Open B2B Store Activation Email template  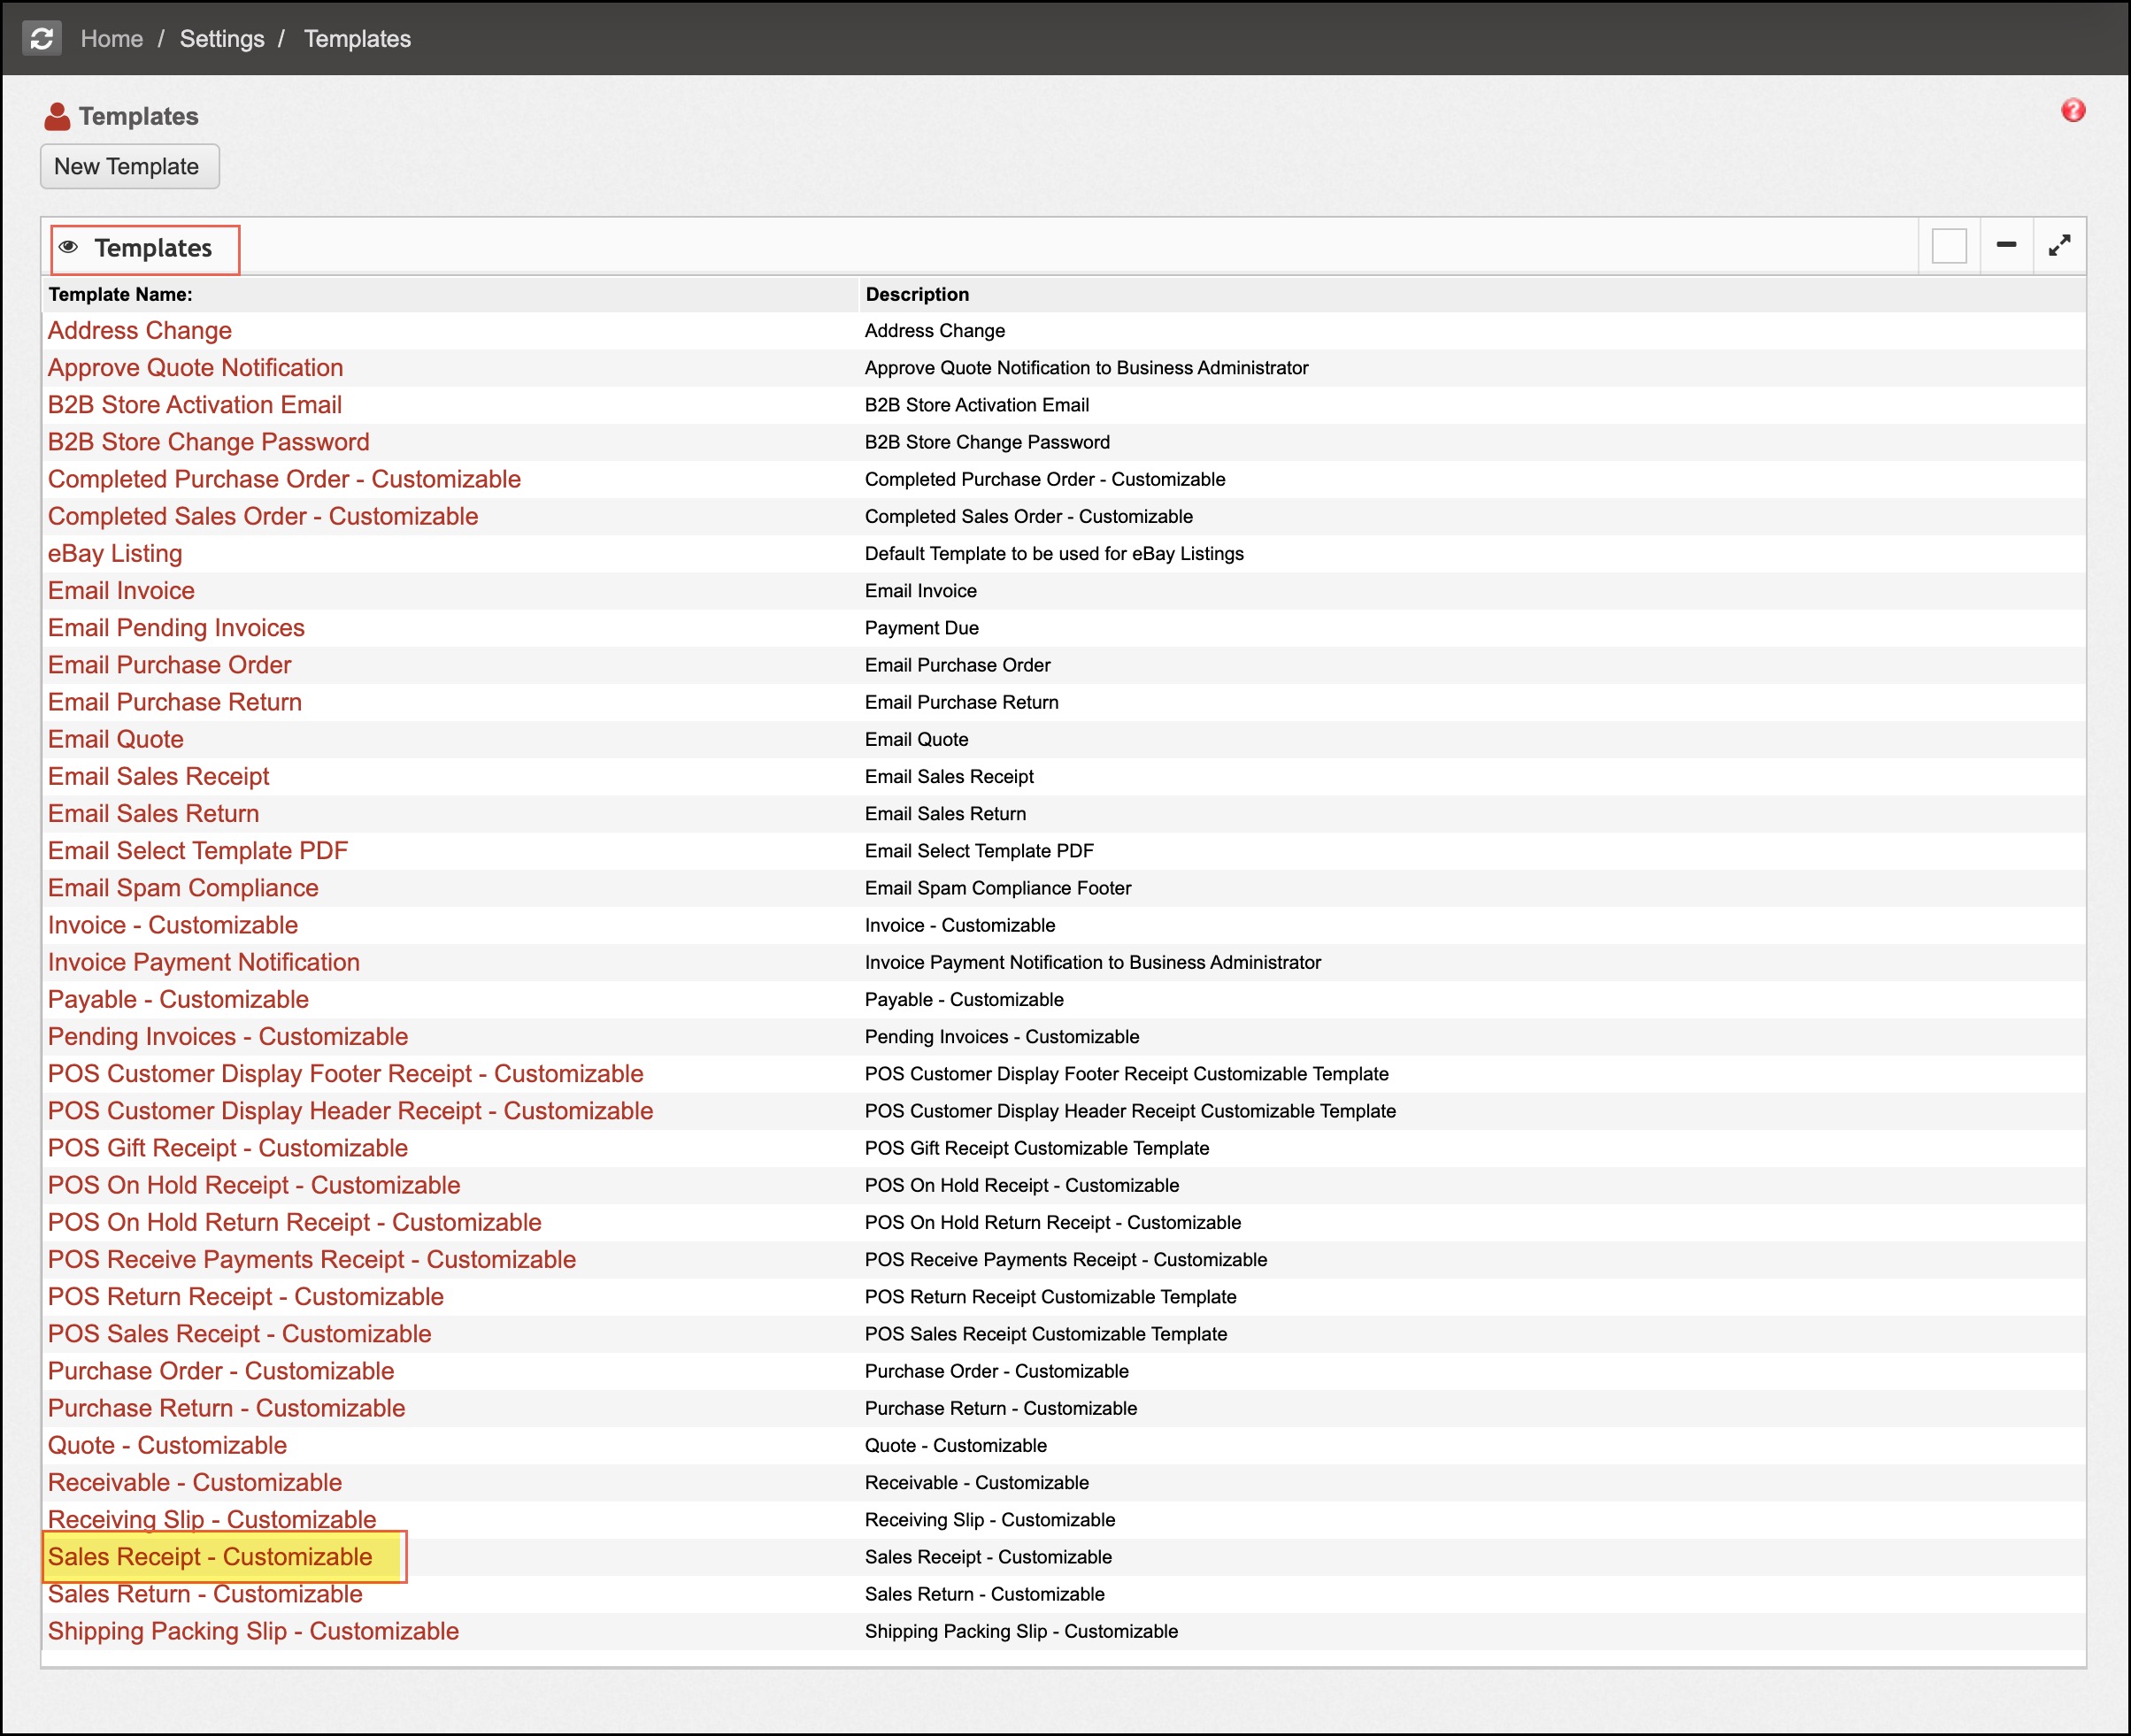(195, 405)
